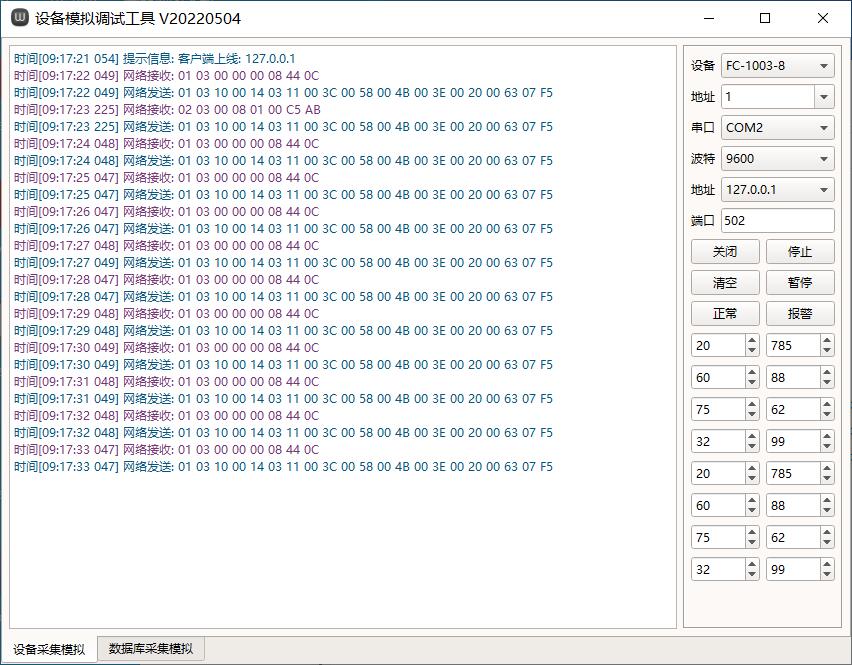Expand the 地址 combo box with value 1

pos(824,97)
